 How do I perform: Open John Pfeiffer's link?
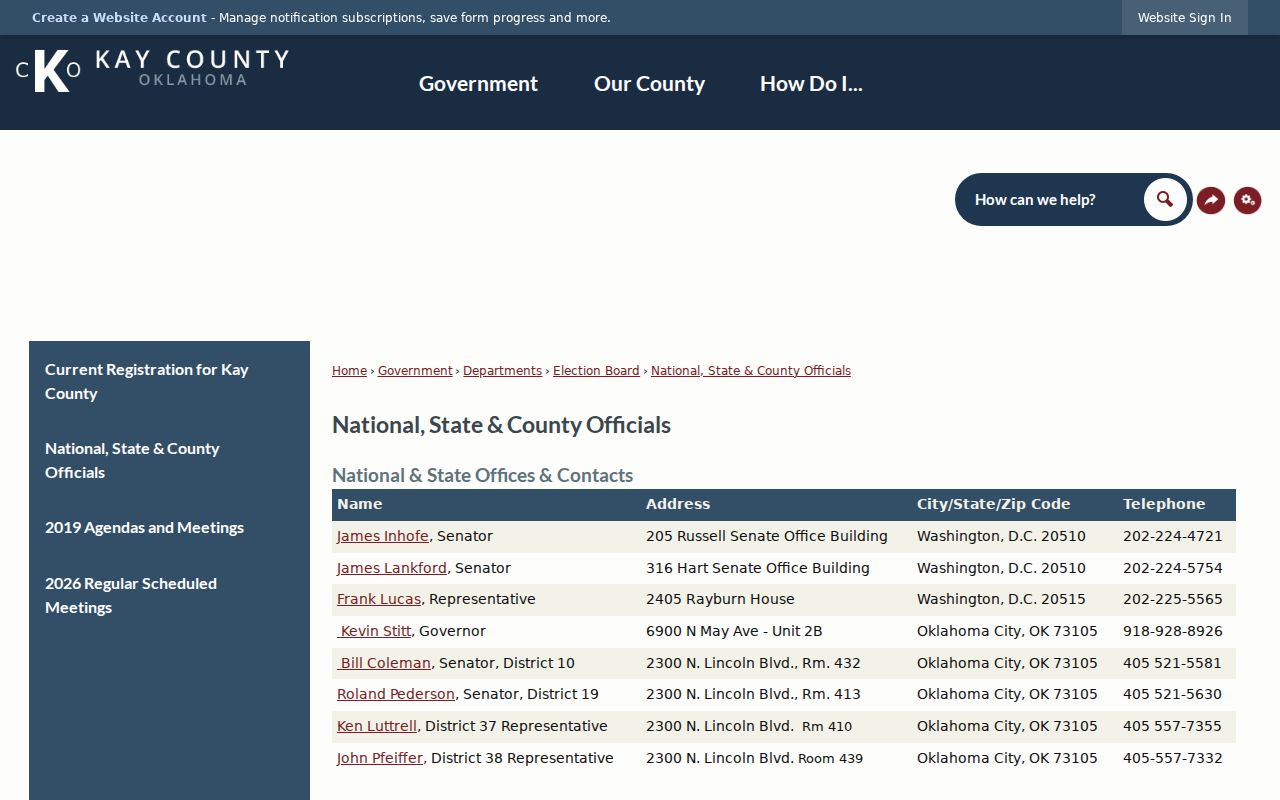380,758
